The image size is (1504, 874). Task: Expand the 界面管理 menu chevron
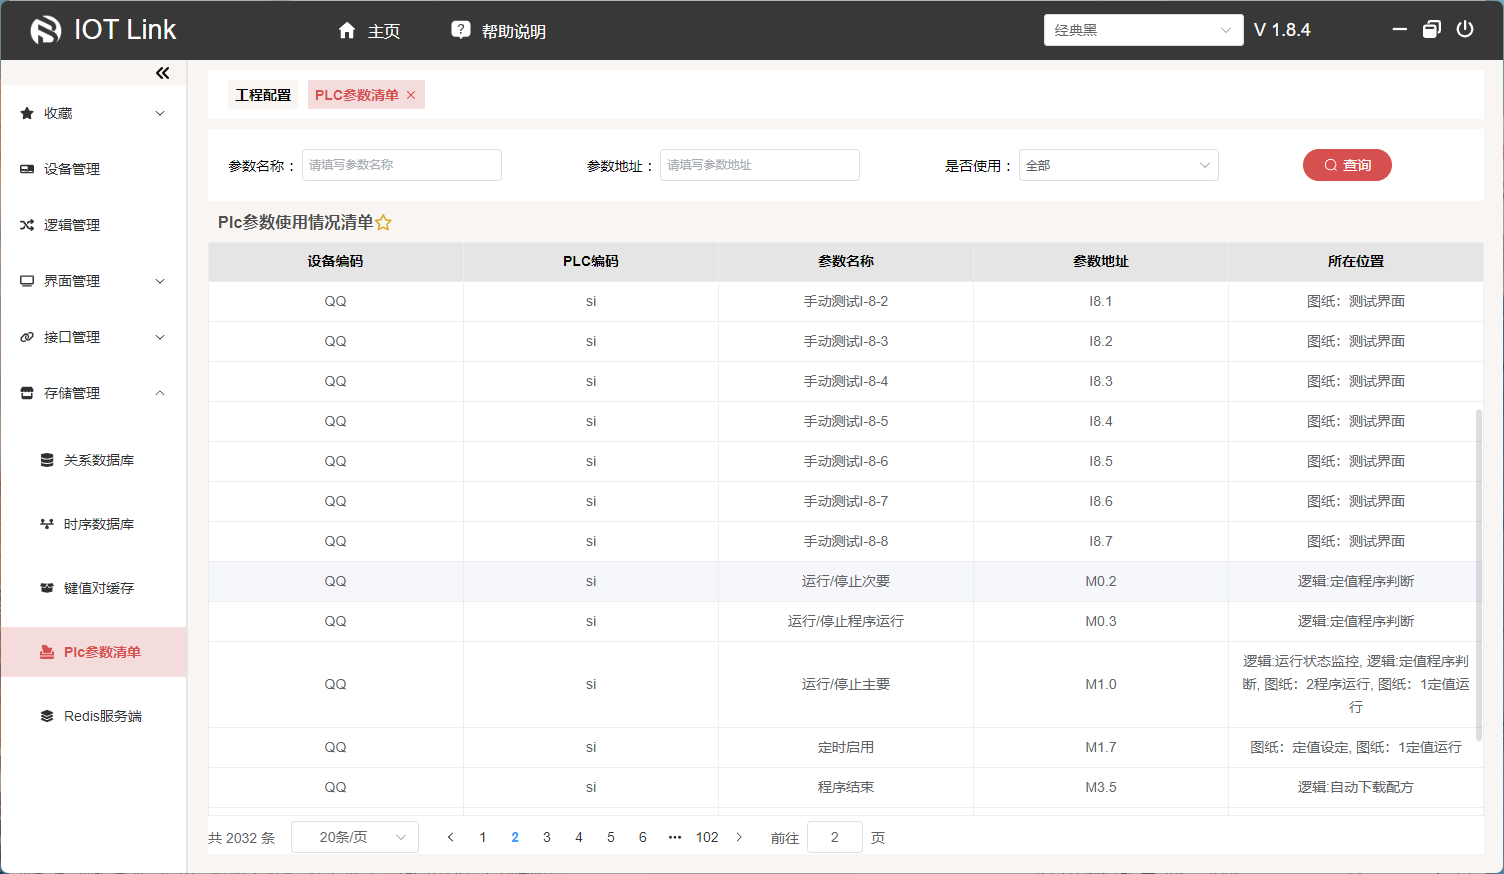160,281
